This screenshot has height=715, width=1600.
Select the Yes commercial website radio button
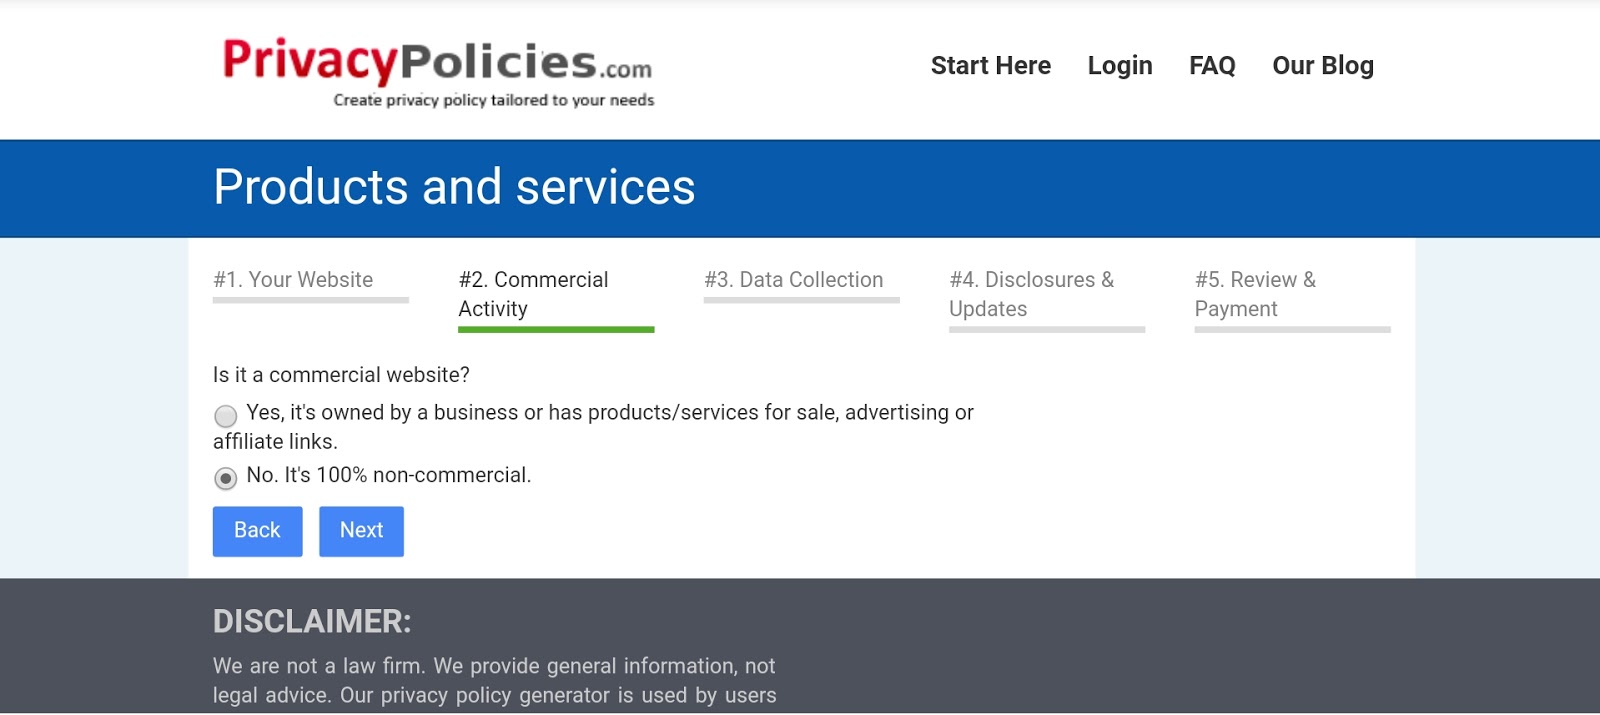tap(226, 415)
